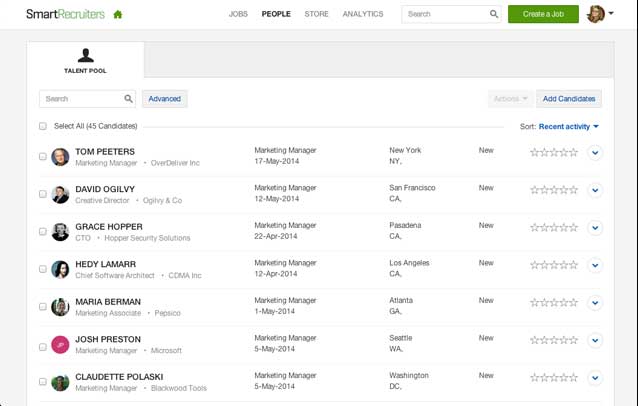This screenshot has height=406, width=638.
Task: Open the user profile avatar in header
Action: pyautogui.click(x=596, y=14)
